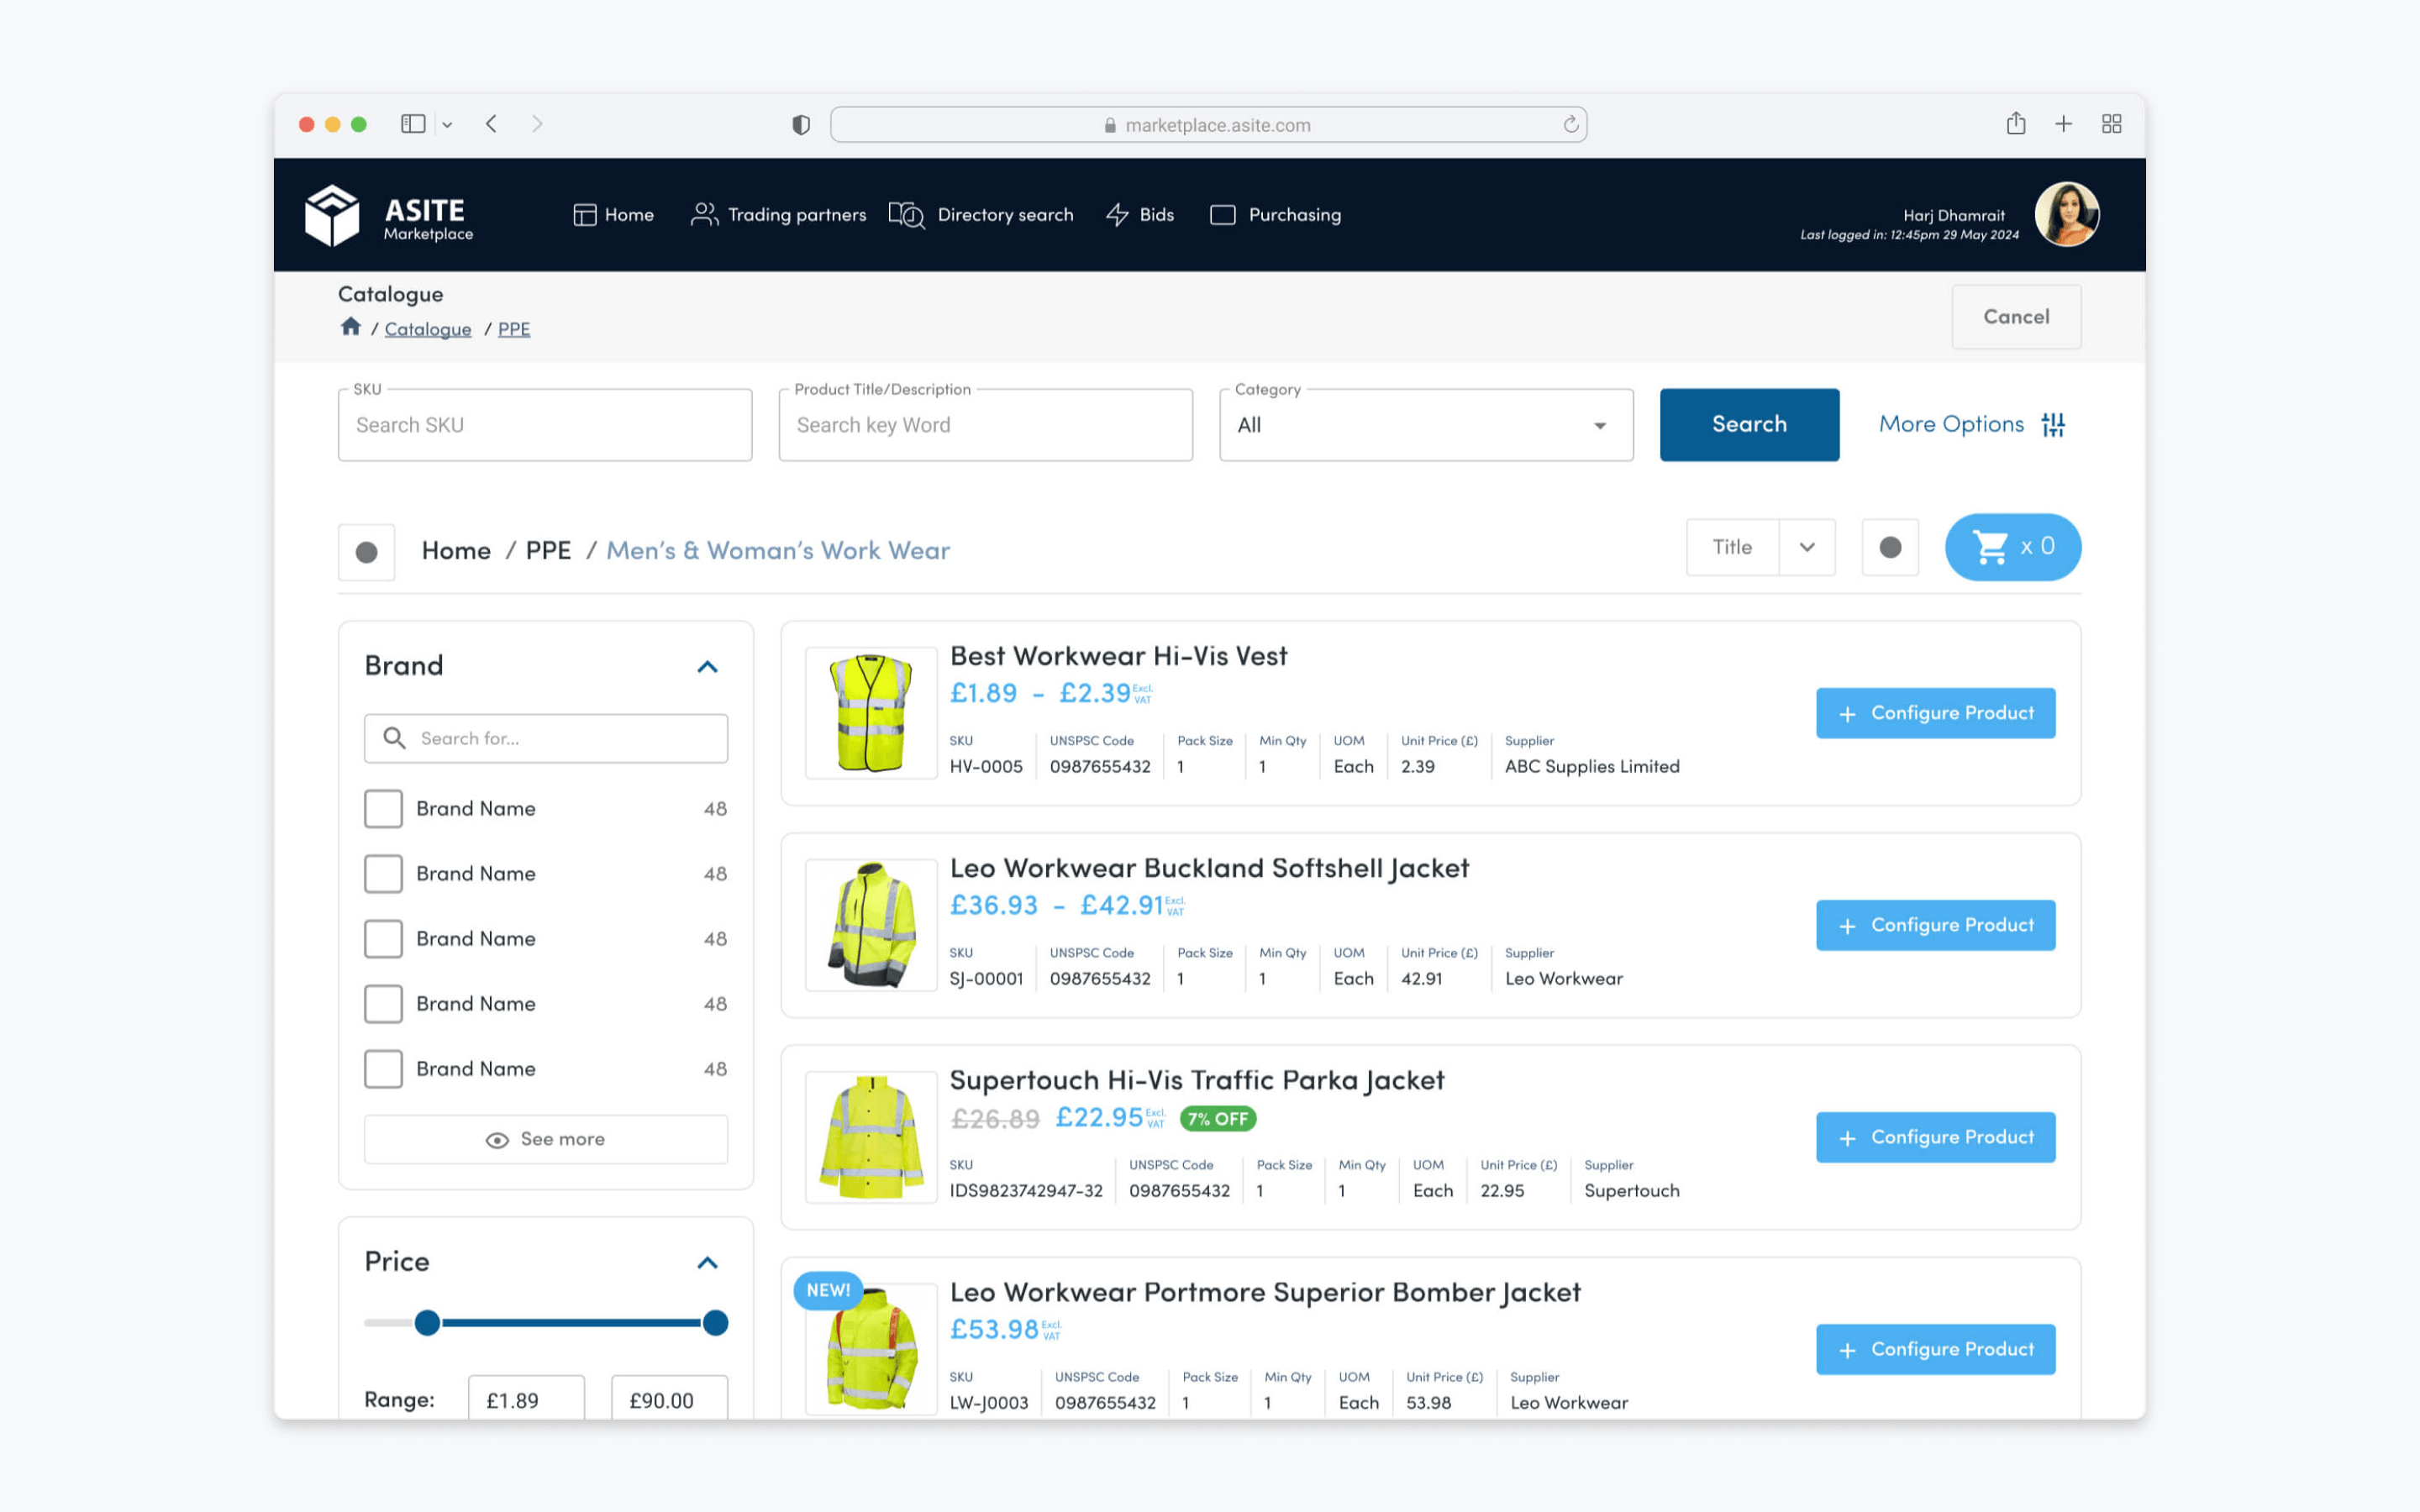Click the Asite Marketplace cube logo
Screen dimensions: 2420x1512
tap(332, 215)
